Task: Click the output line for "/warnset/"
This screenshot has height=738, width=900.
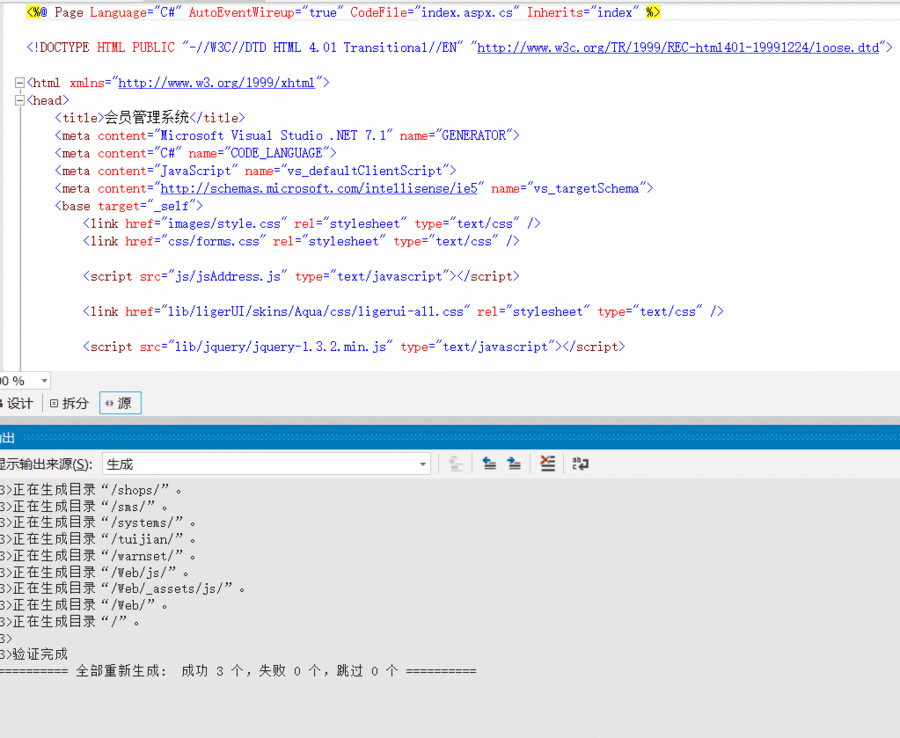Action: pyautogui.click(x=98, y=556)
